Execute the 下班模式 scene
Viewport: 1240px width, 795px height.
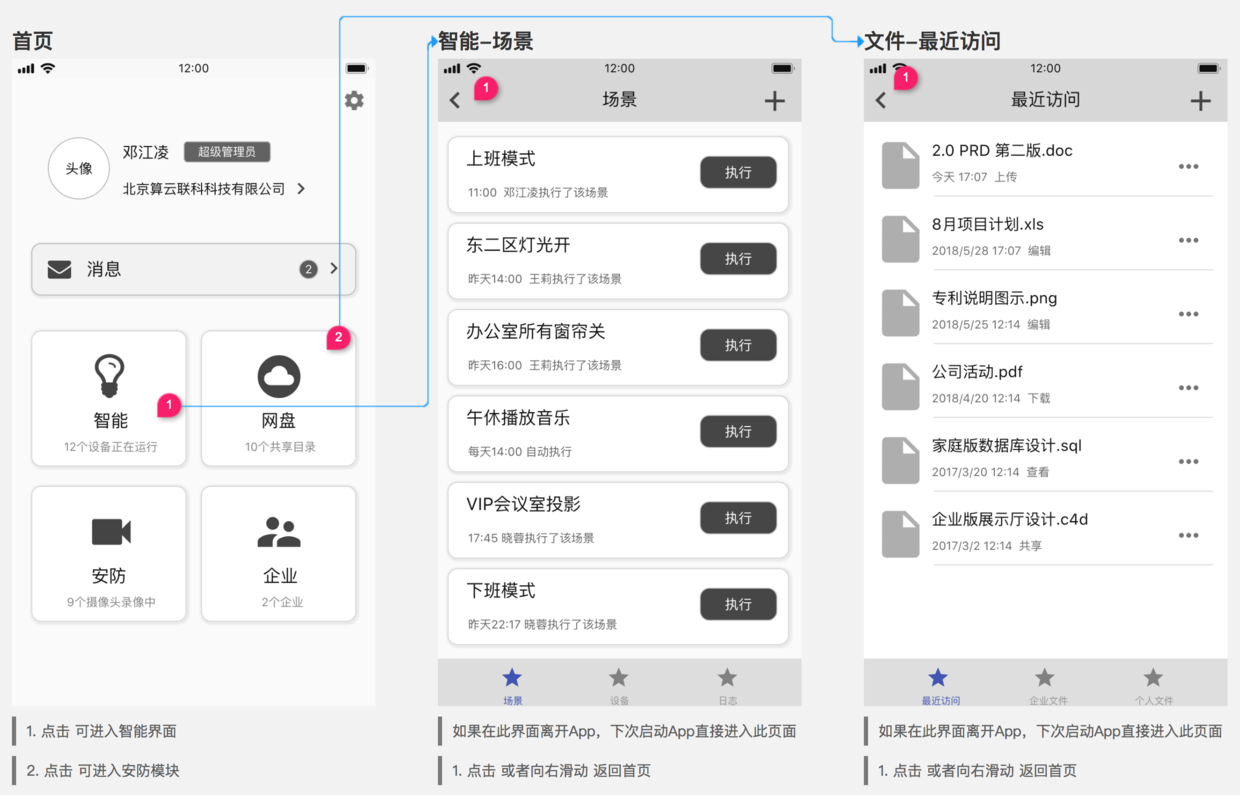pyautogui.click(x=738, y=604)
